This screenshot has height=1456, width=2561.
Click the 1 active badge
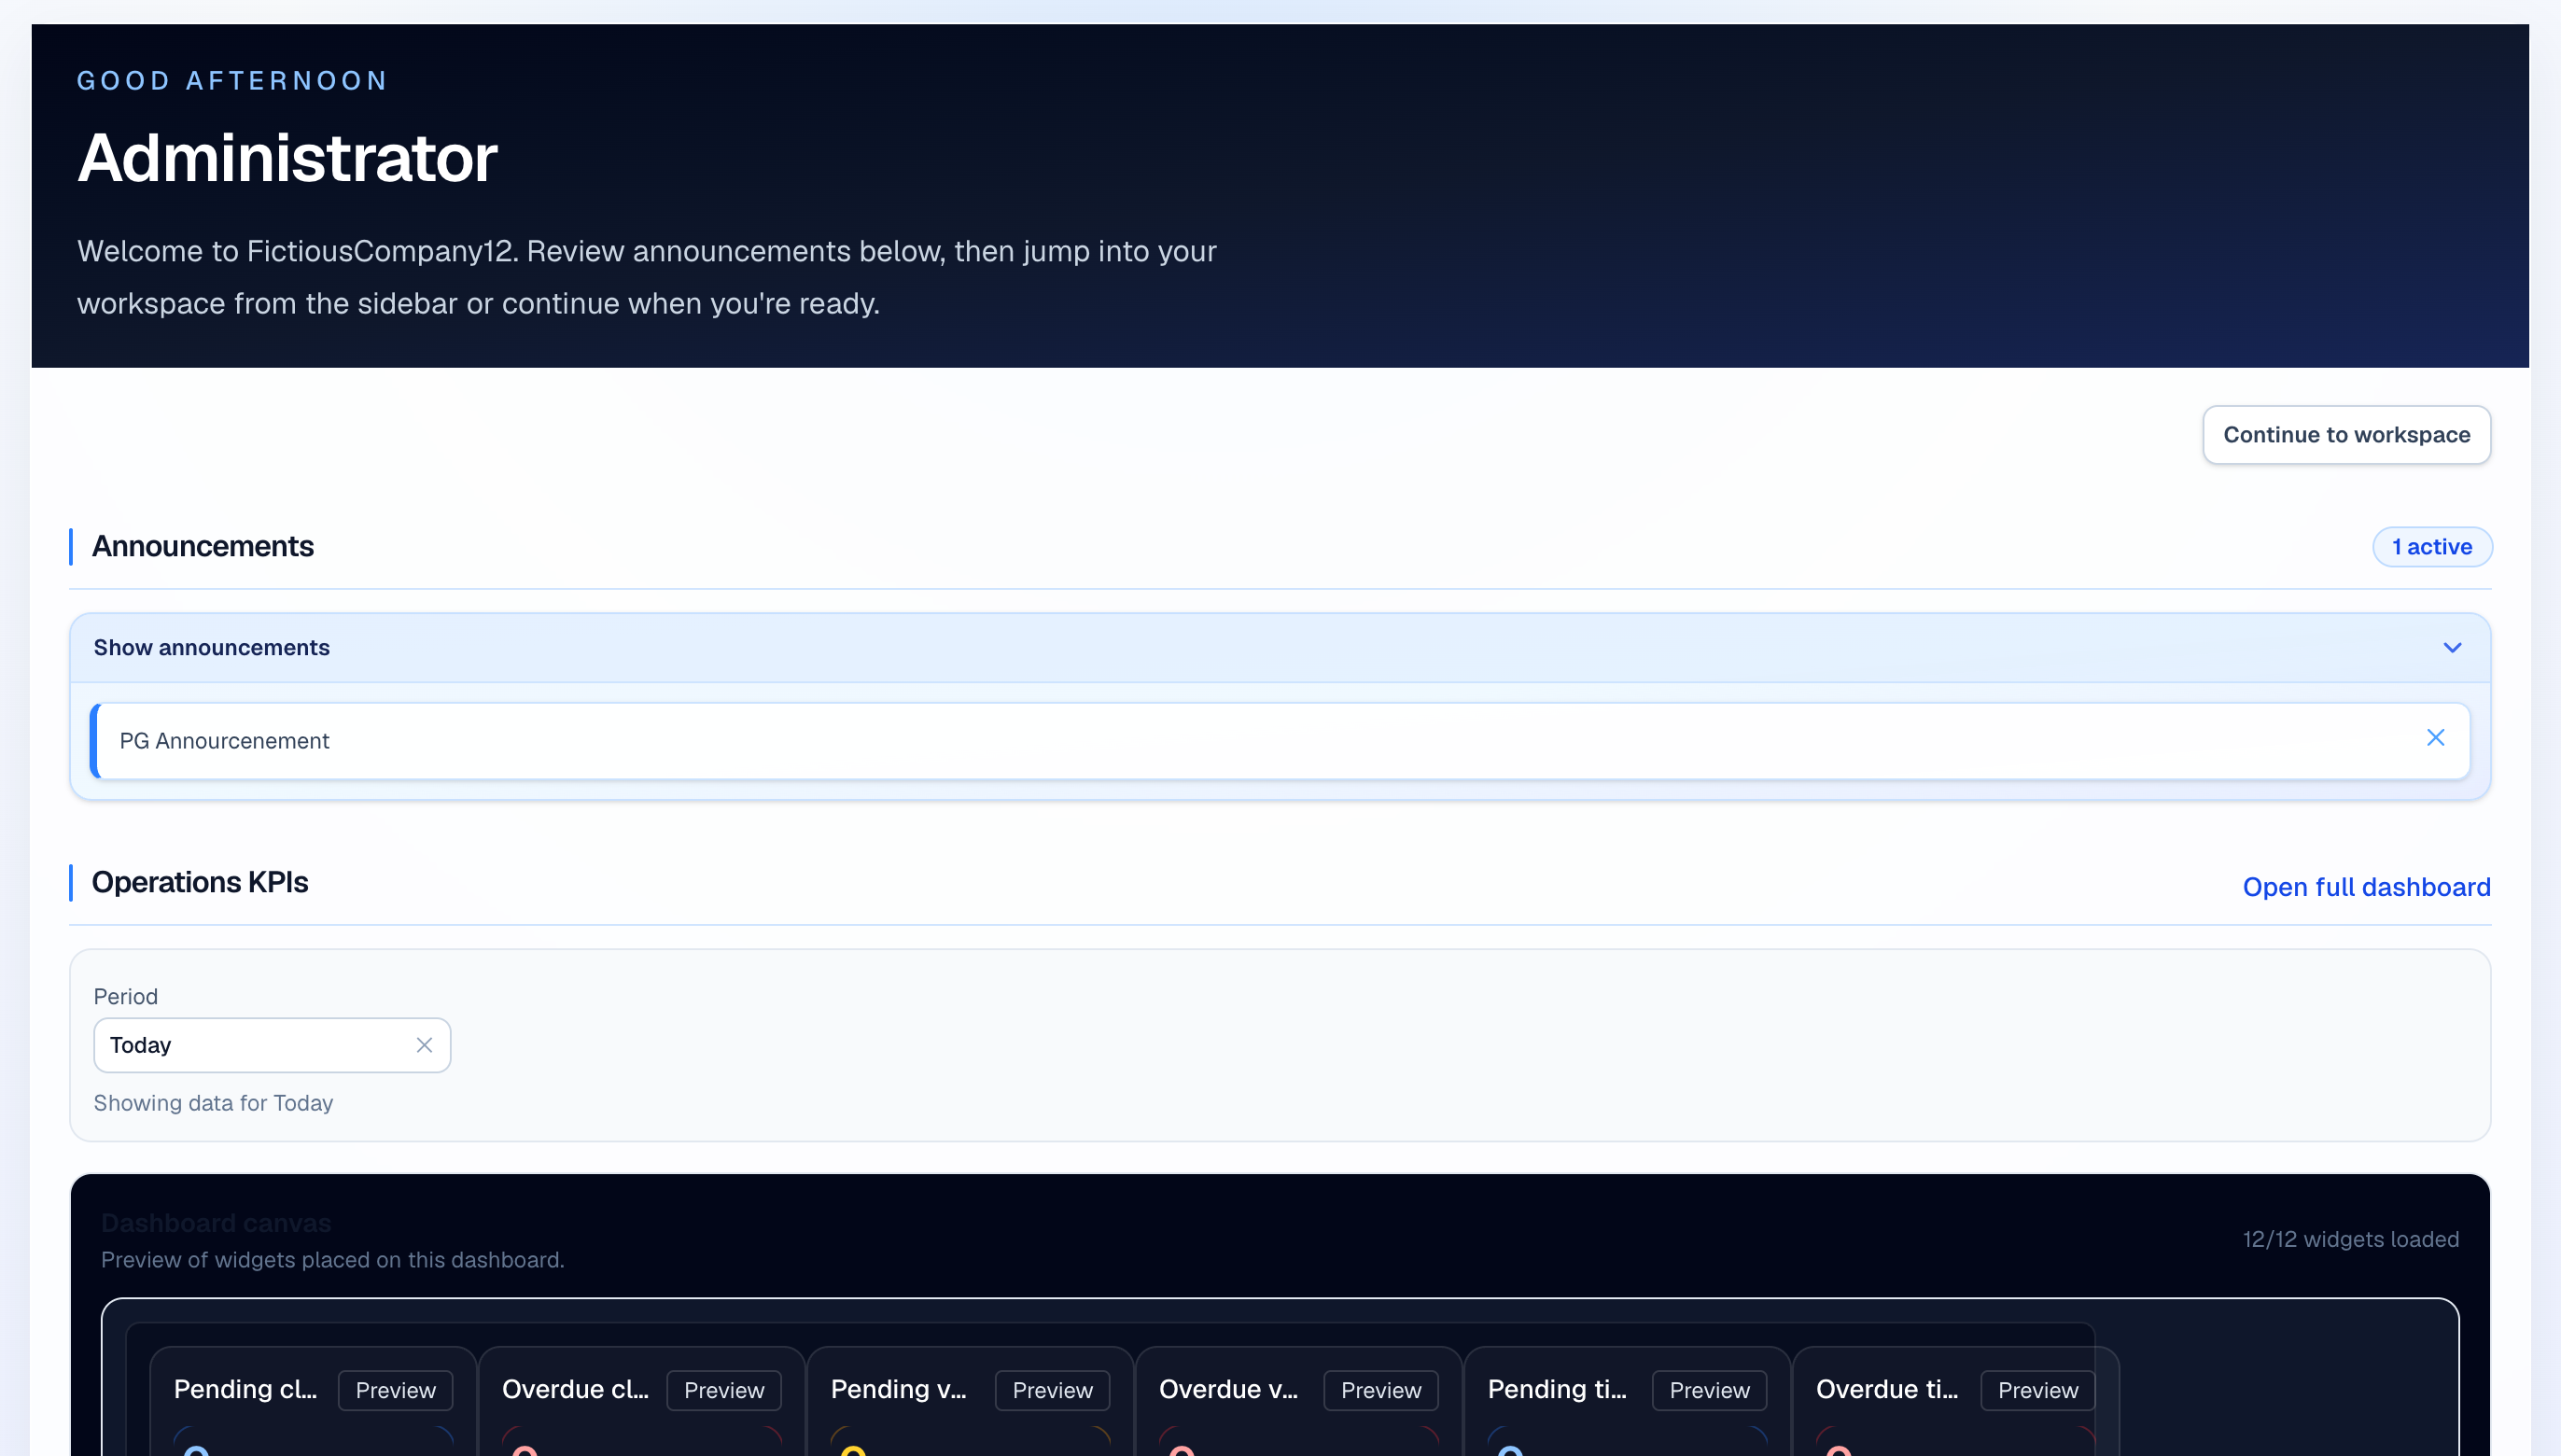[2432, 547]
